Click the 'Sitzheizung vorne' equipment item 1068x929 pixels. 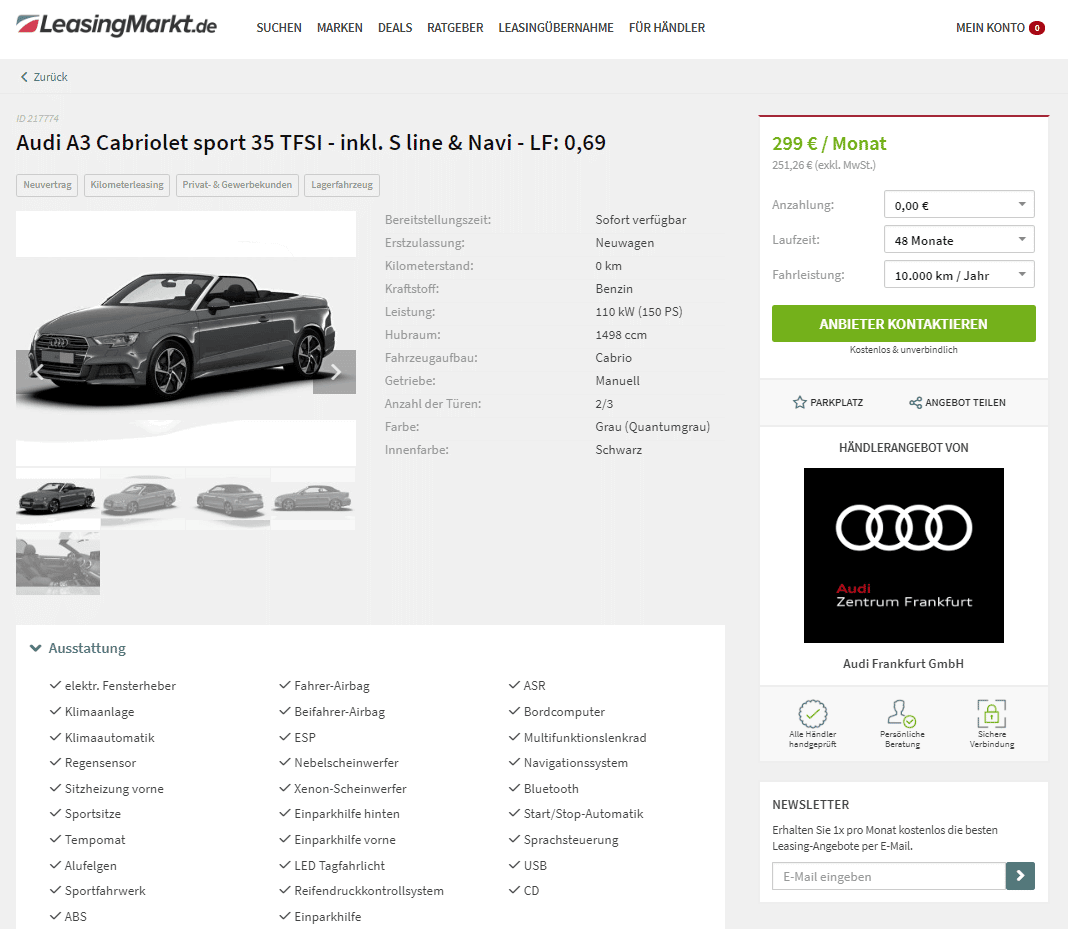[114, 789]
